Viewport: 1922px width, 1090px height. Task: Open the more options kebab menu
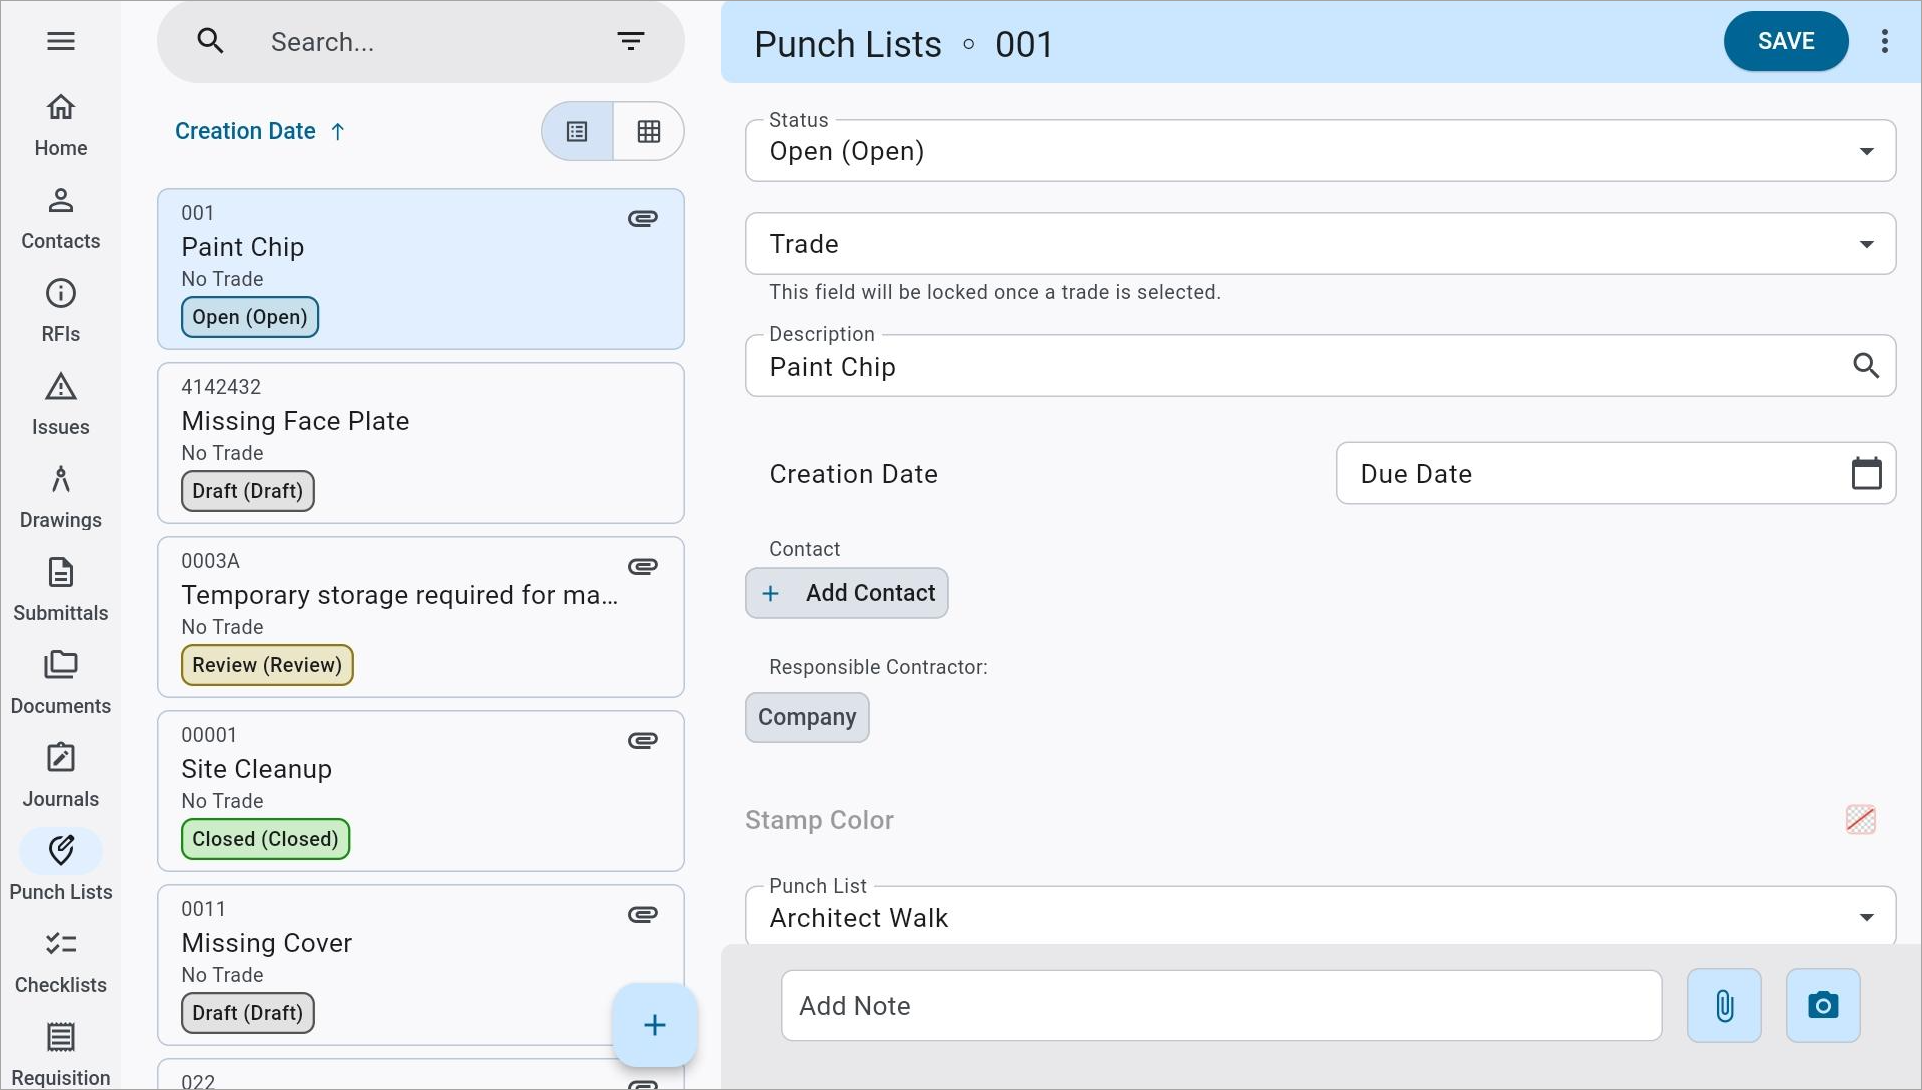click(x=1885, y=41)
